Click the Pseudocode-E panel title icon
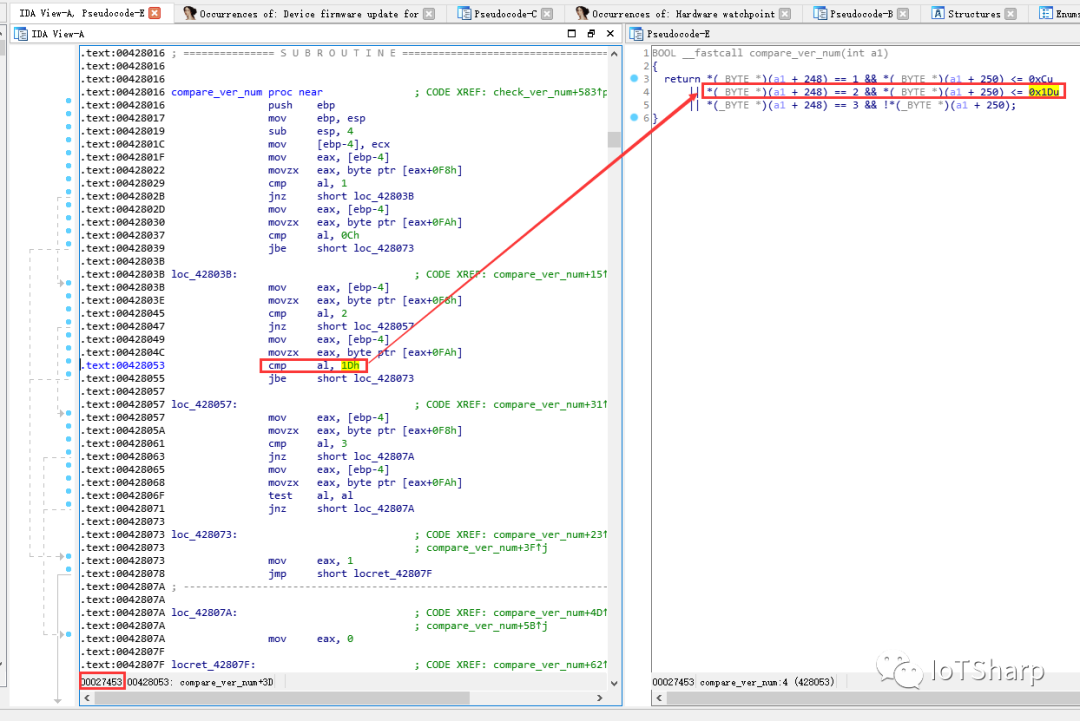The width and height of the screenshot is (1080, 721). pos(637,33)
